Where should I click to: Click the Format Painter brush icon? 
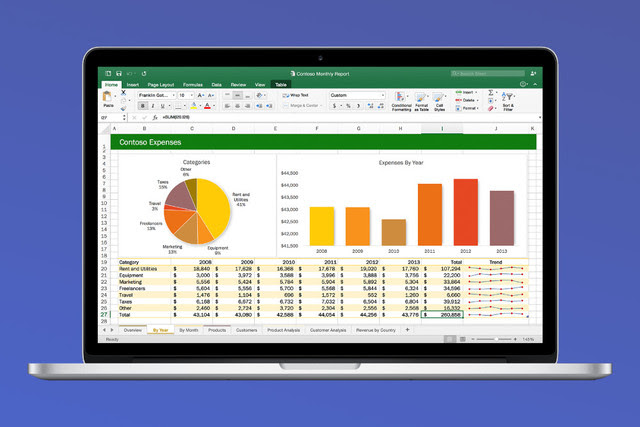123,108
